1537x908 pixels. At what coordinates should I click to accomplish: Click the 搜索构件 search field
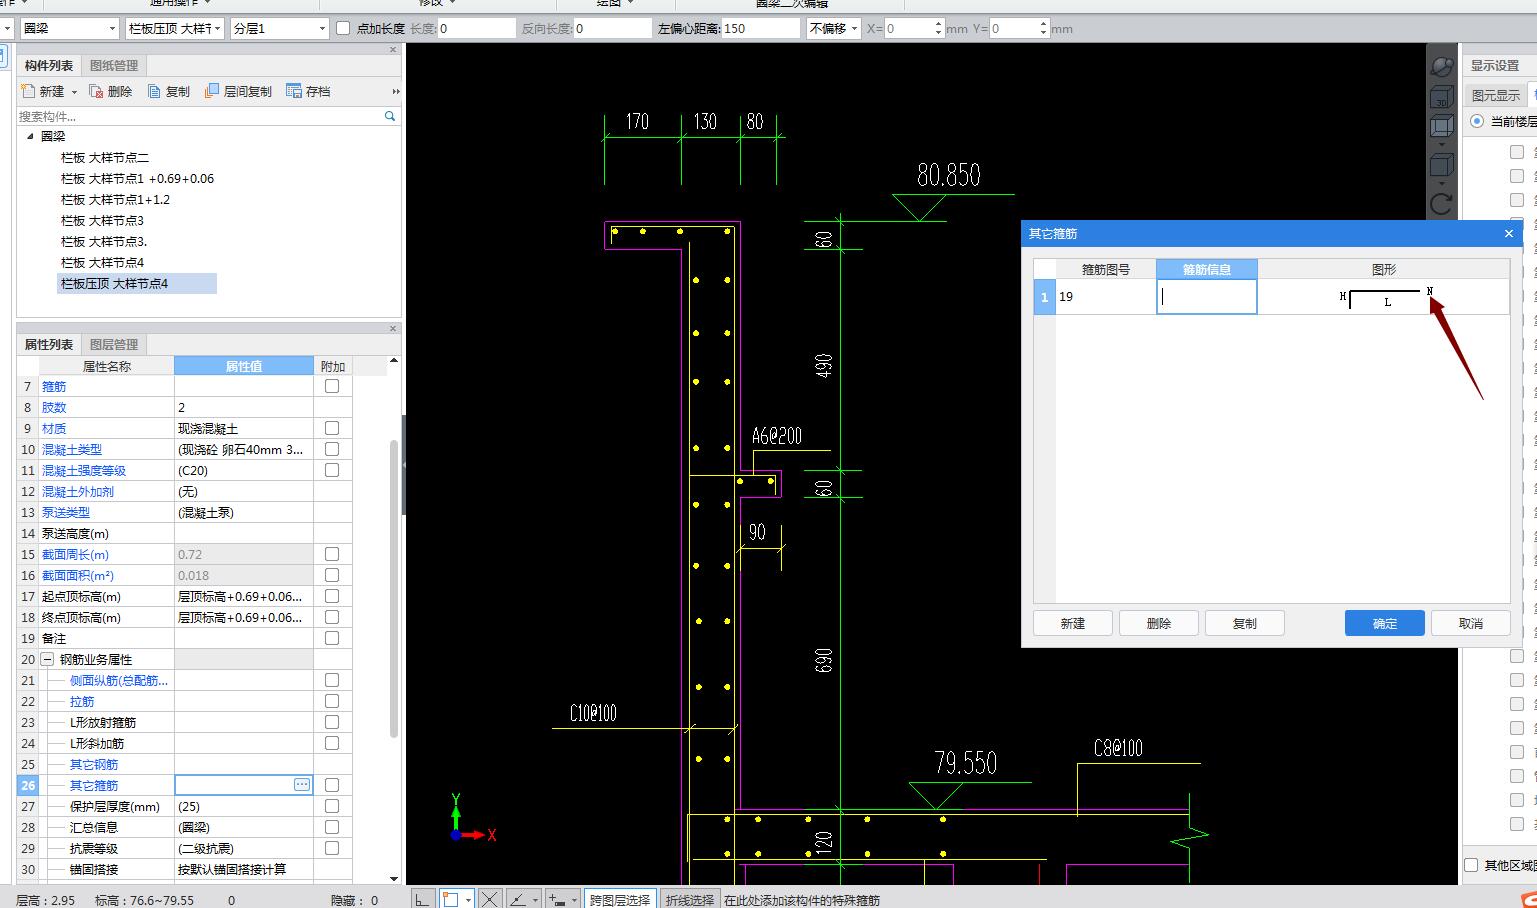(x=200, y=116)
